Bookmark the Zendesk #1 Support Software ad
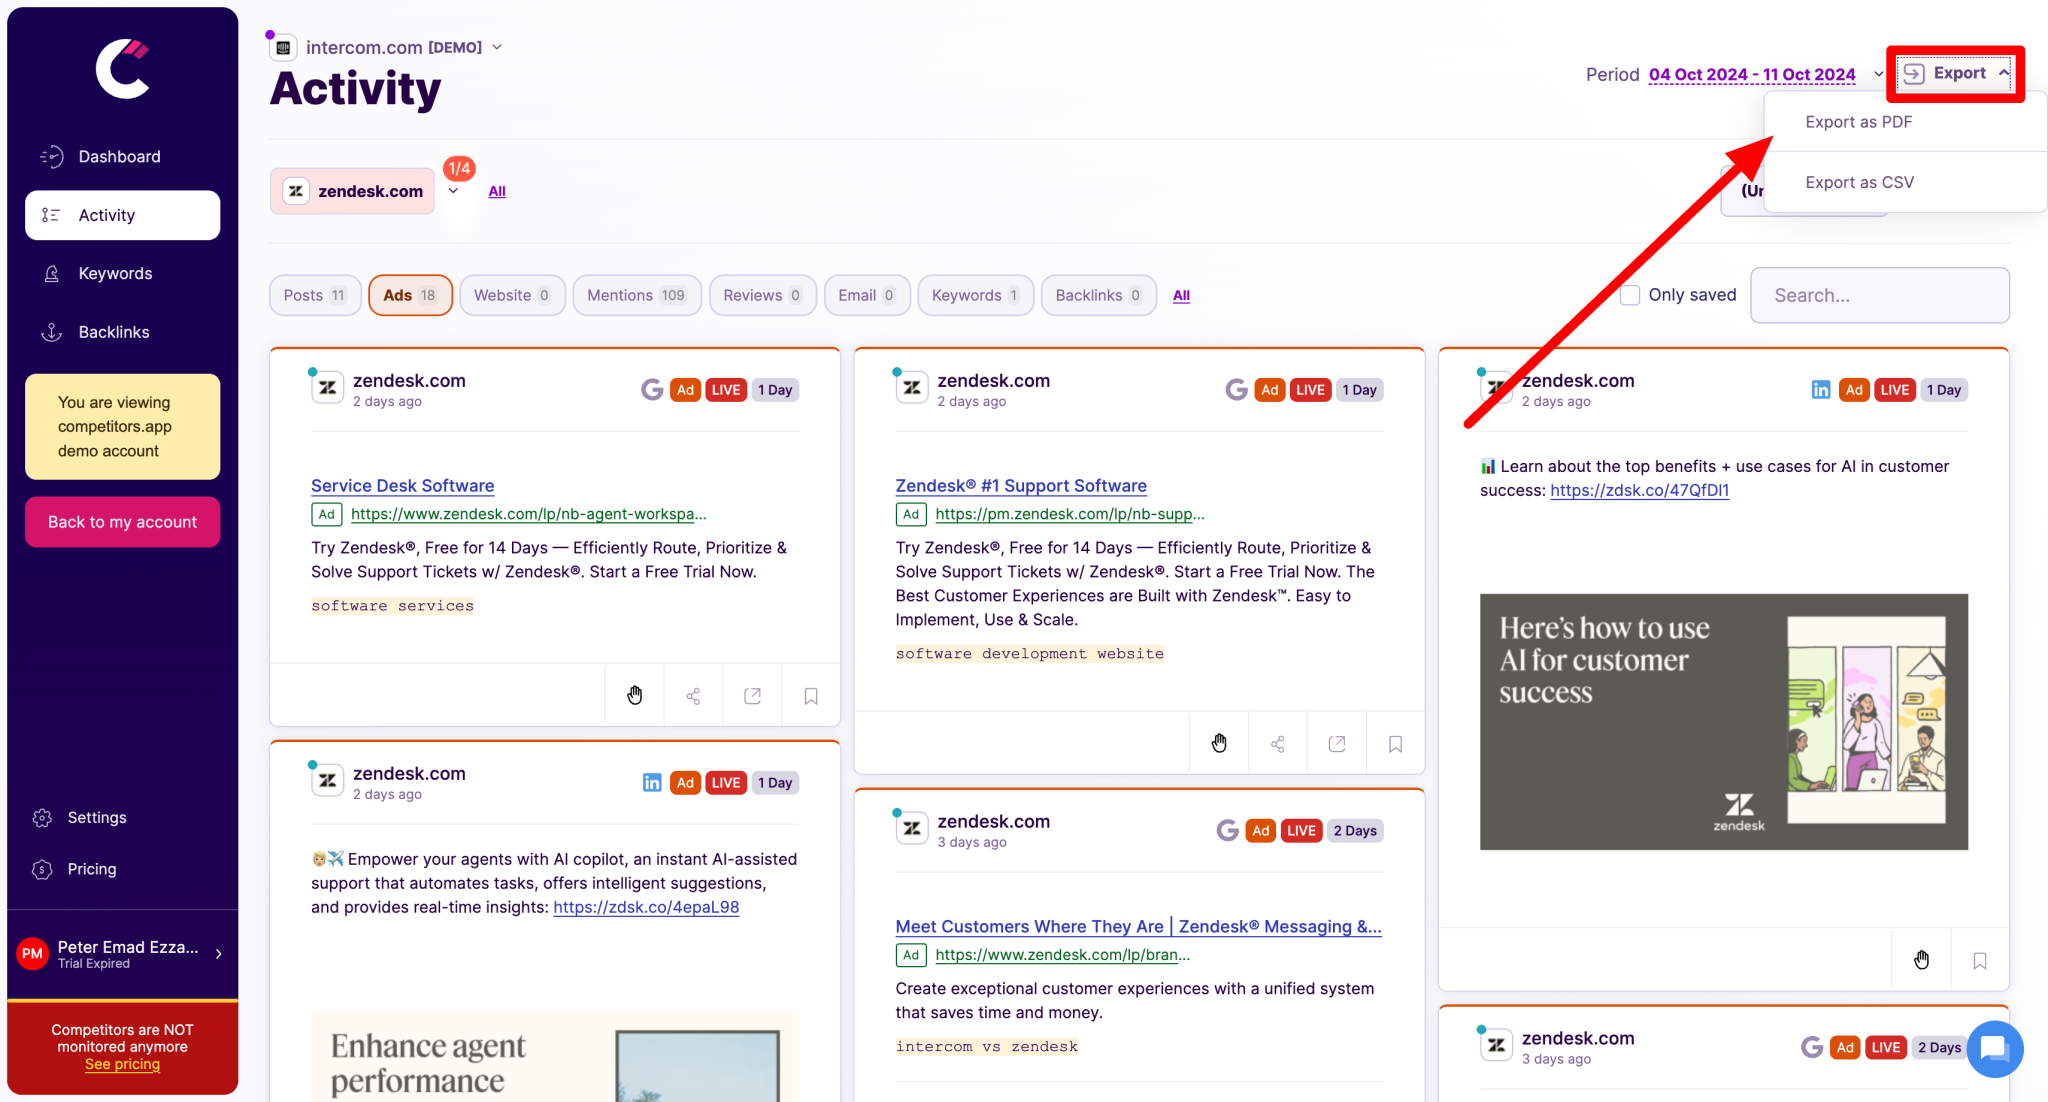The width and height of the screenshot is (2048, 1102). tap(1395, 742)
